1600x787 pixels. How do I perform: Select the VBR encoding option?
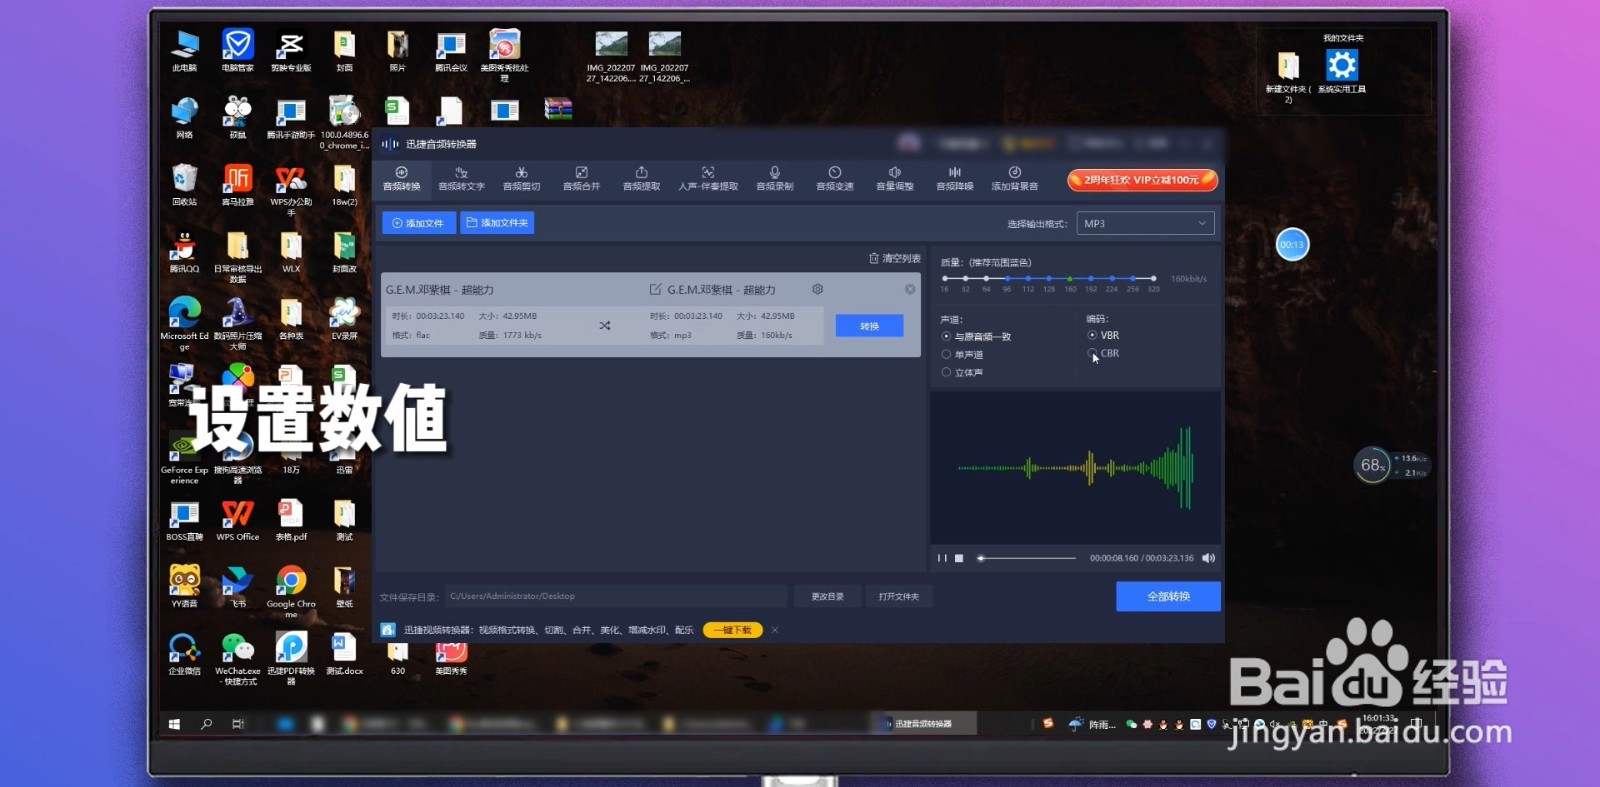1103,335
